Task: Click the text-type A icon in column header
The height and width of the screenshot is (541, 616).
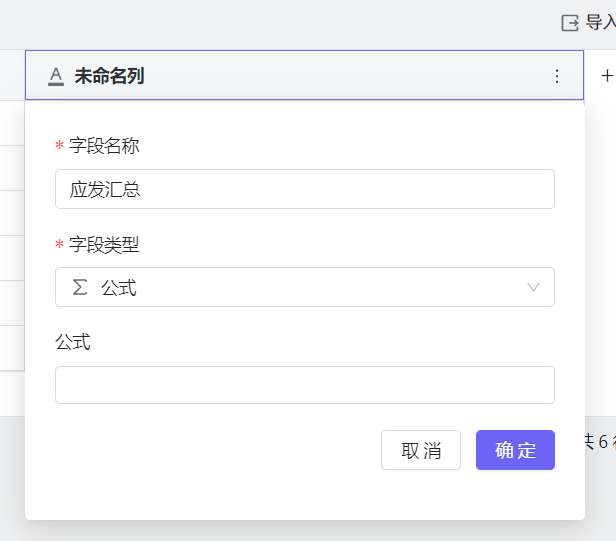Action: pos(56,76)
